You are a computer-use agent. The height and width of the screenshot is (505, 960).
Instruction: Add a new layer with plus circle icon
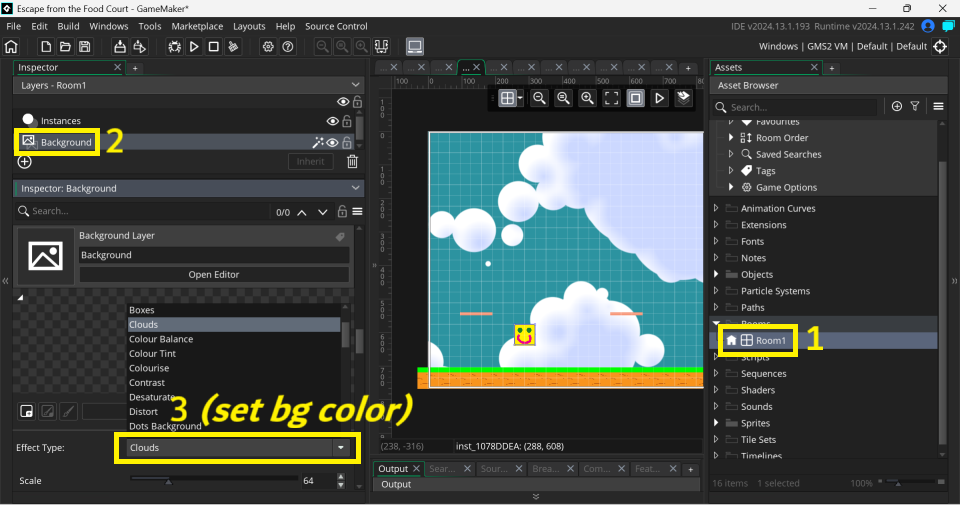pos(25,162)
